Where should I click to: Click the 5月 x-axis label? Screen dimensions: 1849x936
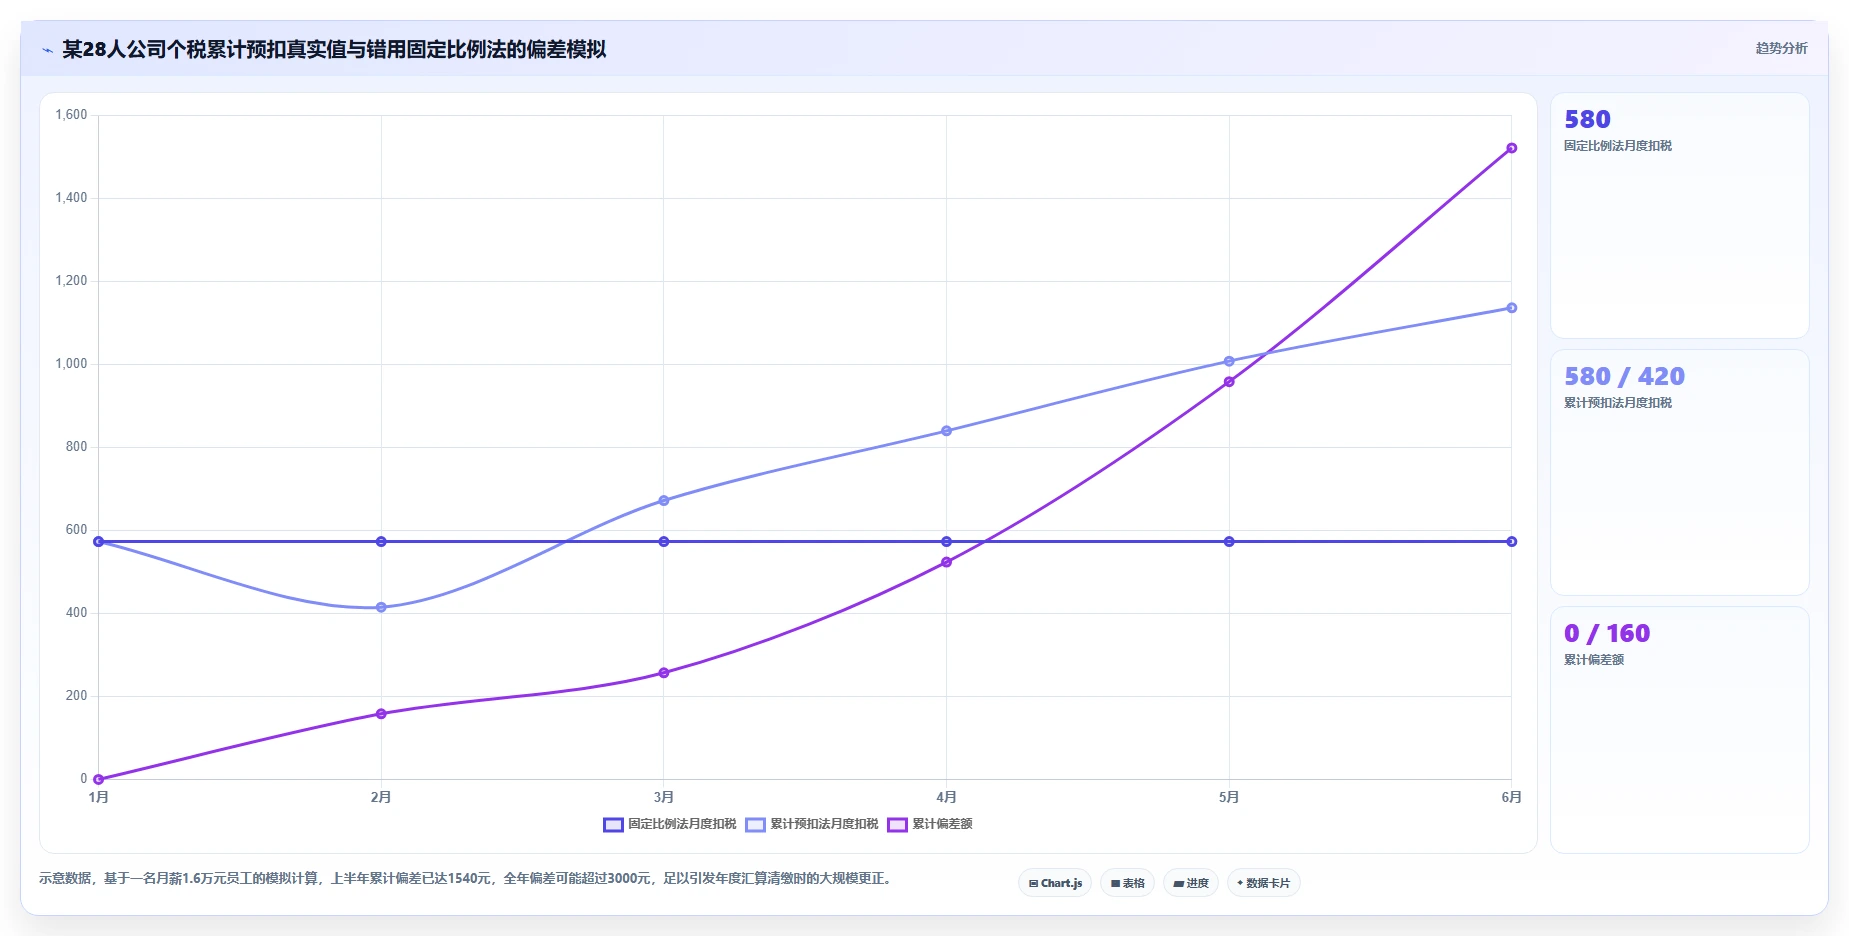(1229, 797)
